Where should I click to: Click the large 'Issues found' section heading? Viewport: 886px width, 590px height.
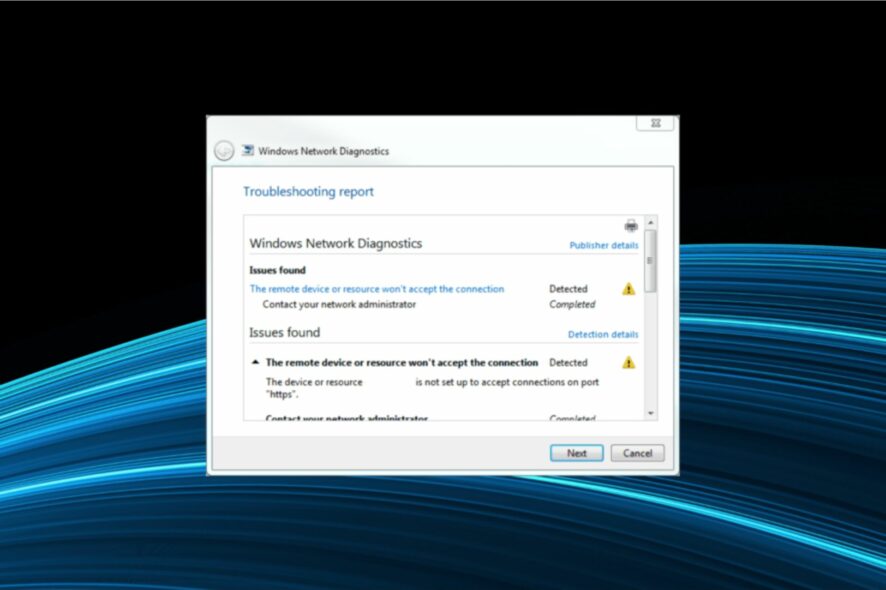pyautogui.click(x=285, y=332)
